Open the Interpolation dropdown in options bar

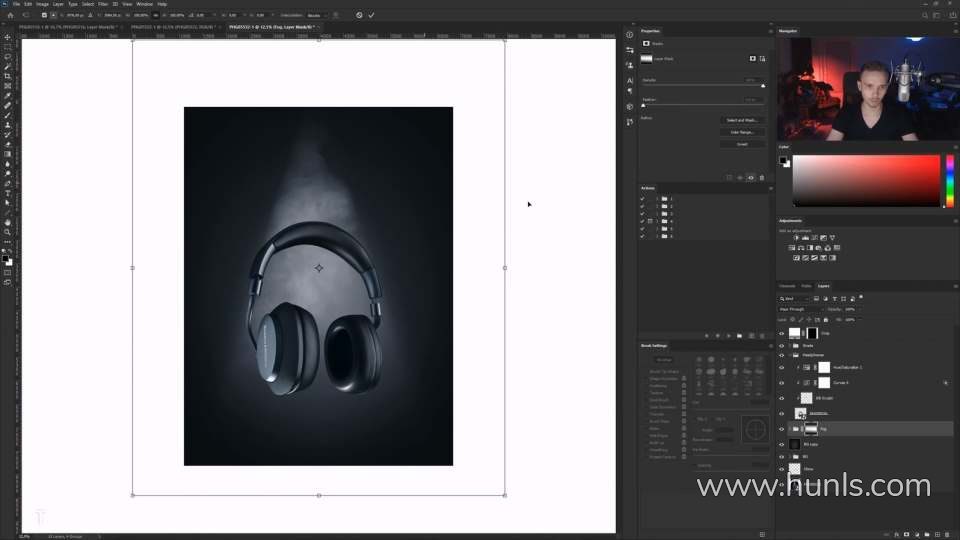[x=315, y=15]
